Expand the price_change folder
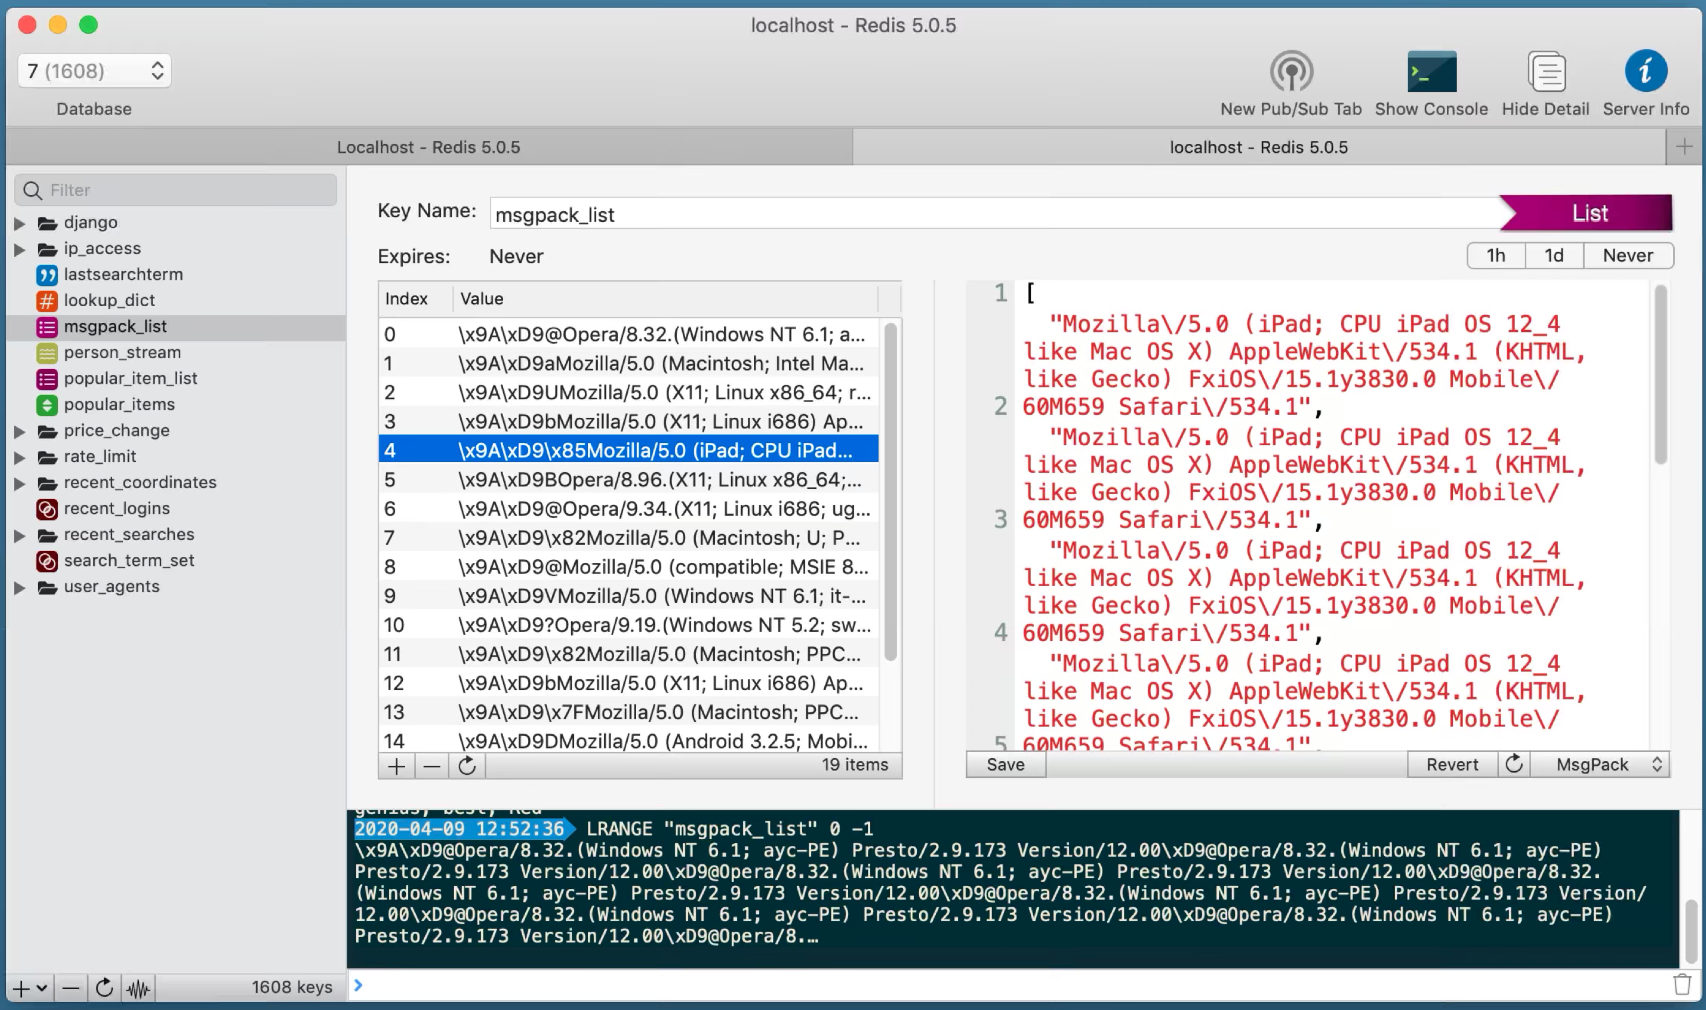Screen dimensions: 1706x1010 click(20, 431)
